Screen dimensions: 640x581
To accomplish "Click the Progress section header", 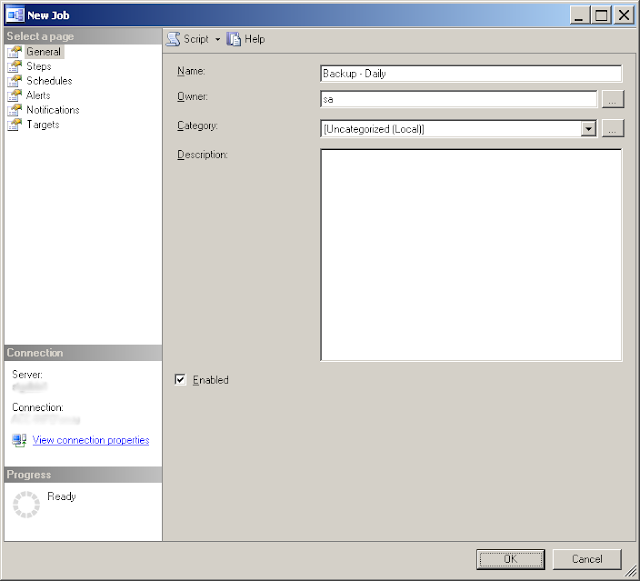I will pyautogui.click(x=29, y=474).
